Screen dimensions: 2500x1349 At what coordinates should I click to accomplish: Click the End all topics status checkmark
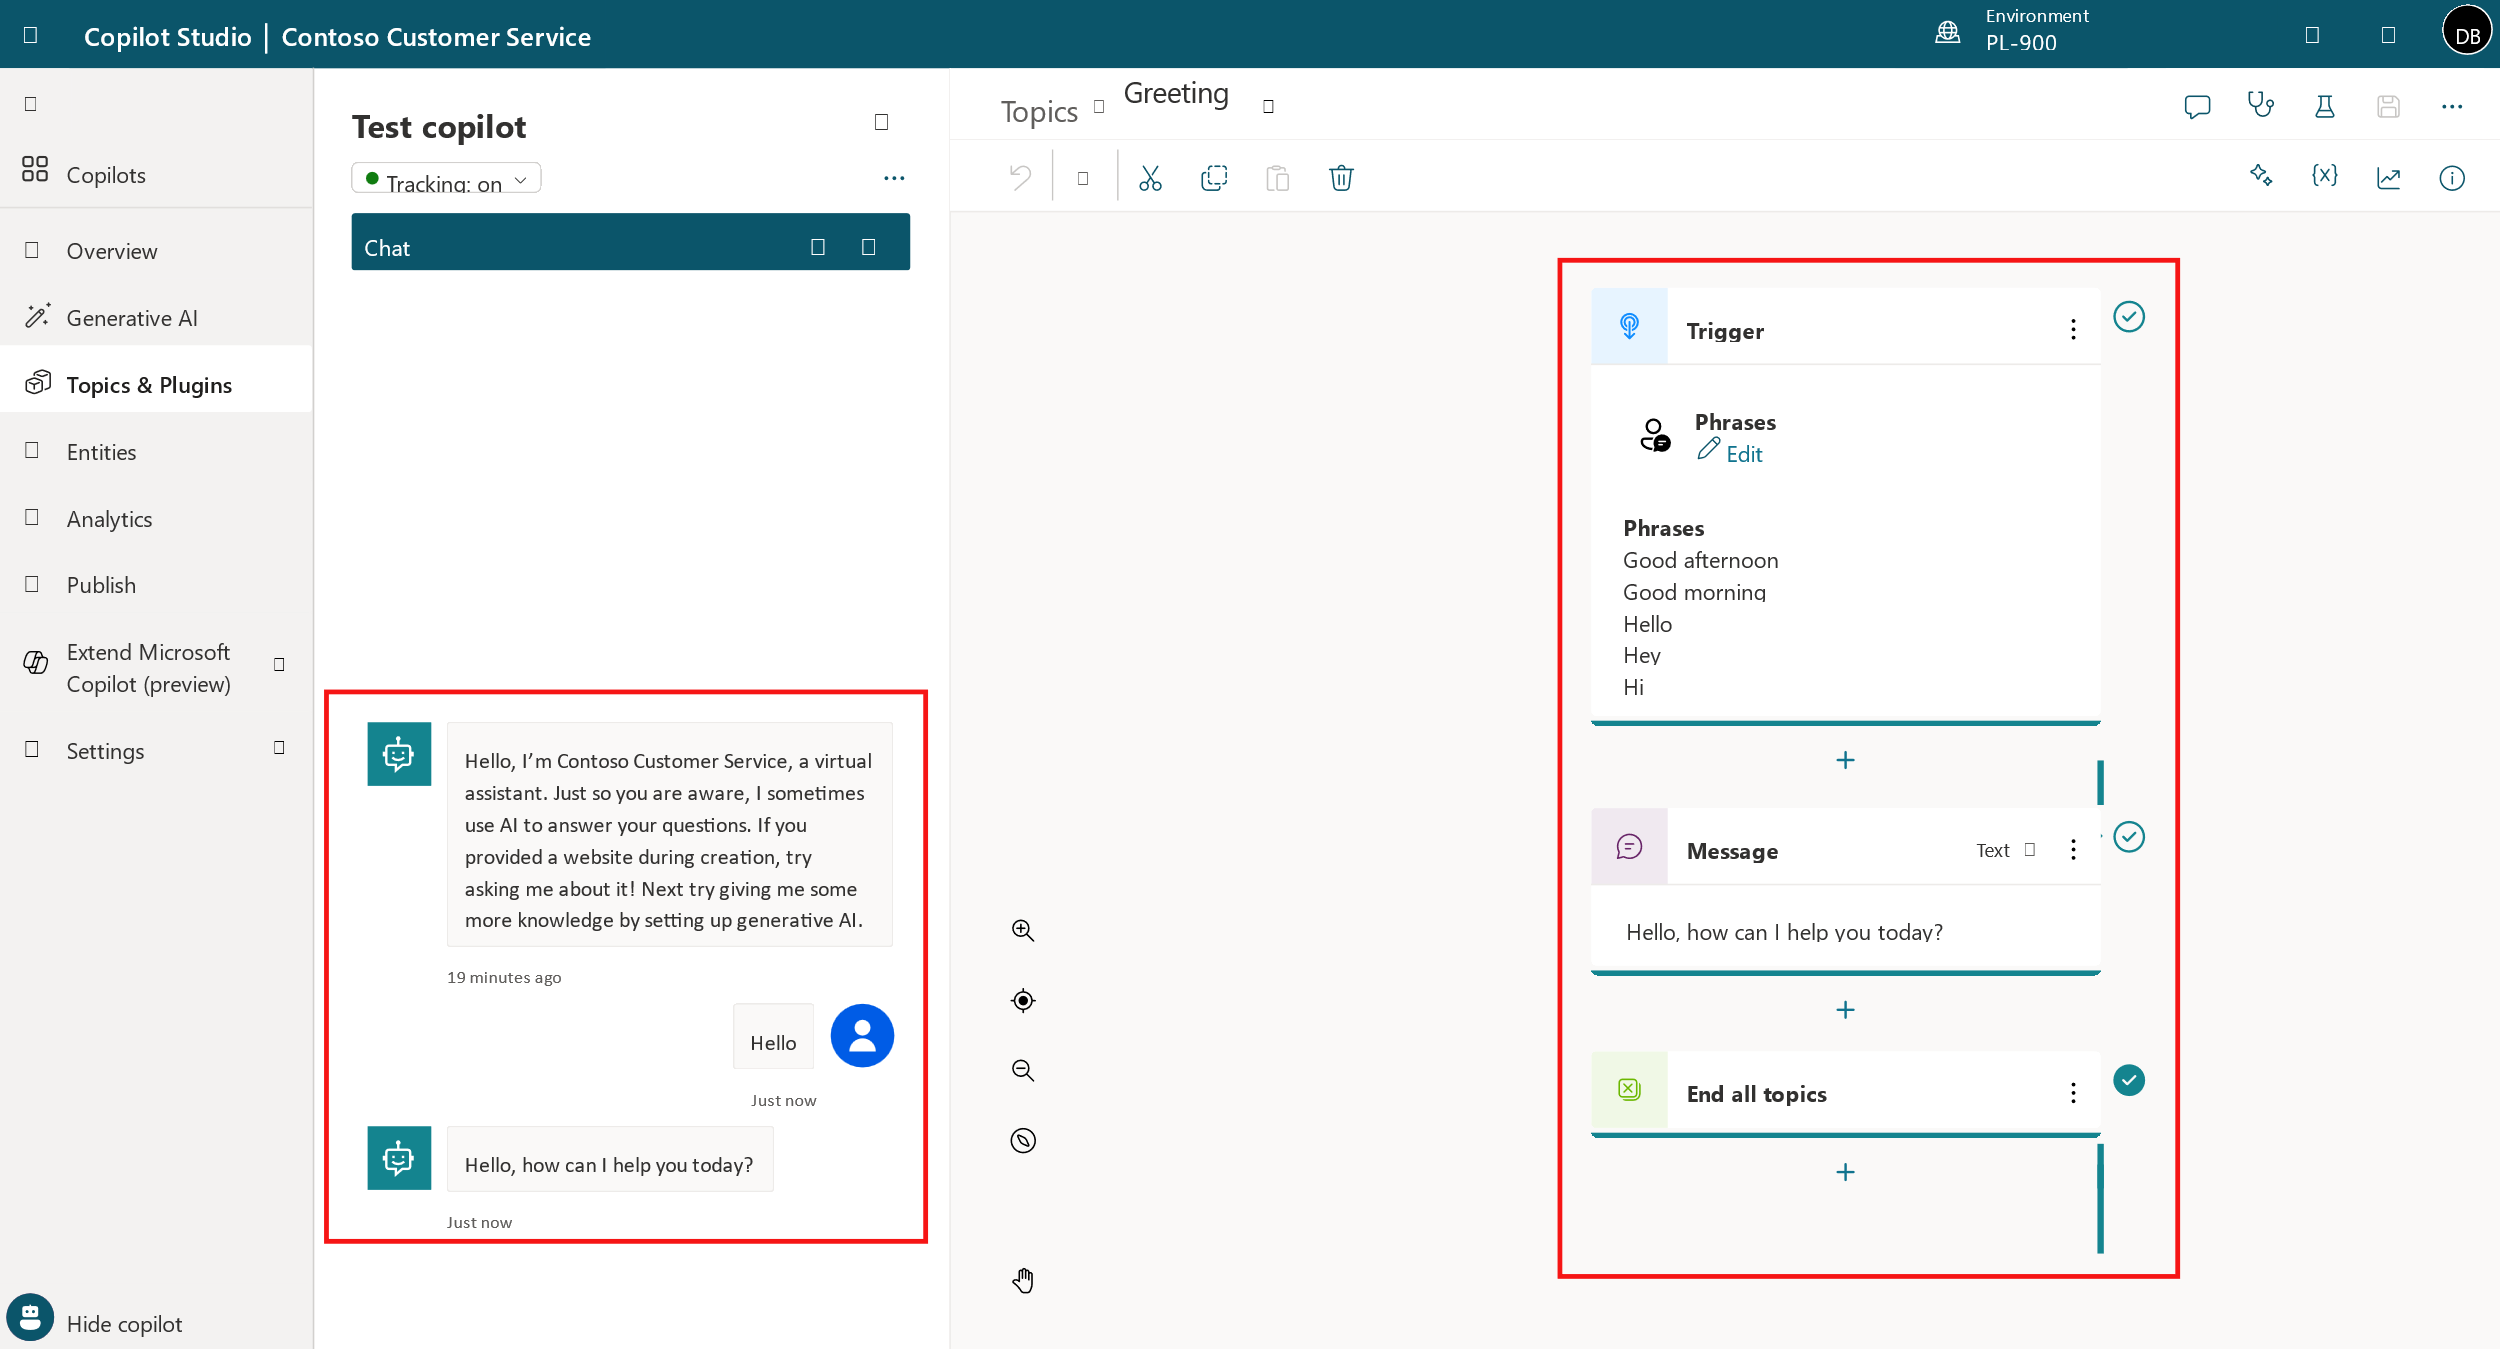pyautogui.click(x=2129, y=1080)
